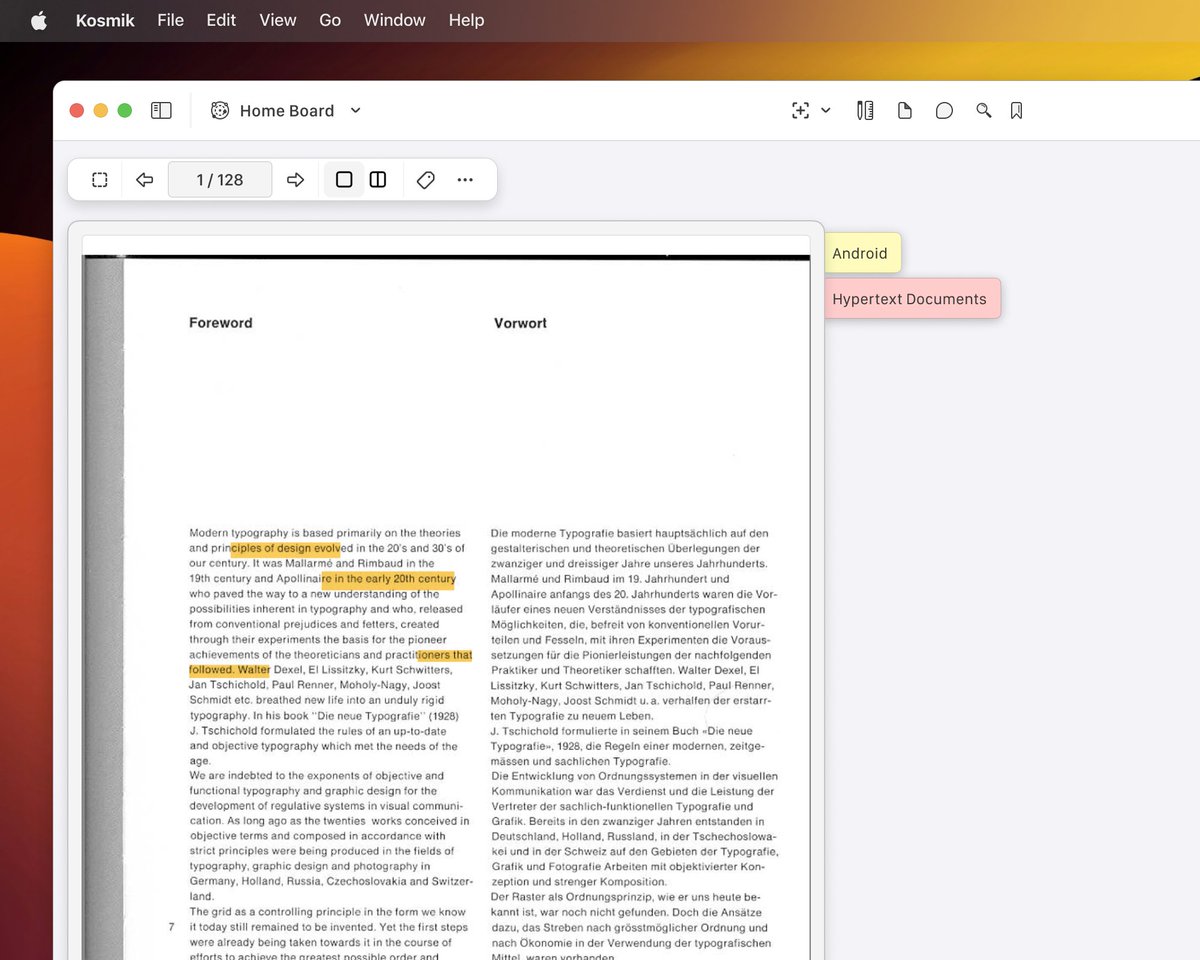Click the Home Board universe icon
The image size is (1200, 960).
click(220, 111)
